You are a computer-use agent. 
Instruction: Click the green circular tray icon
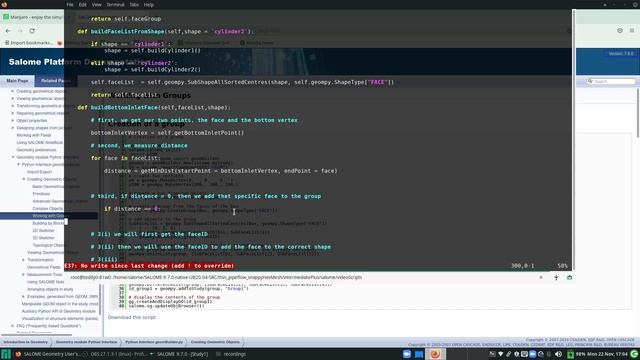634,354
